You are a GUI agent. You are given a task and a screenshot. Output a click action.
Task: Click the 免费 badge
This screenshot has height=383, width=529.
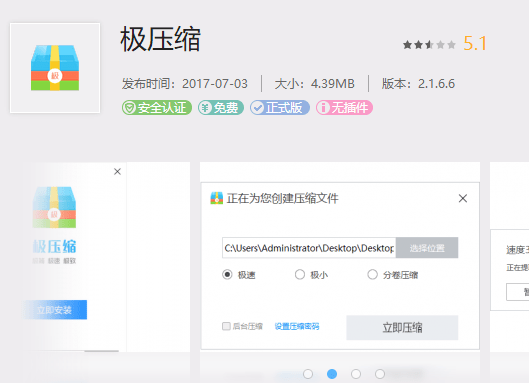click(221, 108)
